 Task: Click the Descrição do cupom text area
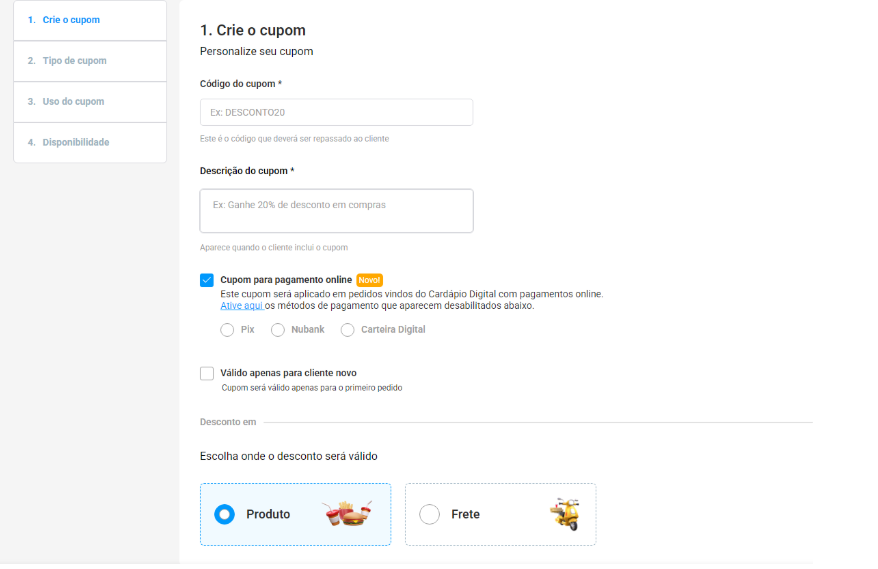click(x=336, y=210)
